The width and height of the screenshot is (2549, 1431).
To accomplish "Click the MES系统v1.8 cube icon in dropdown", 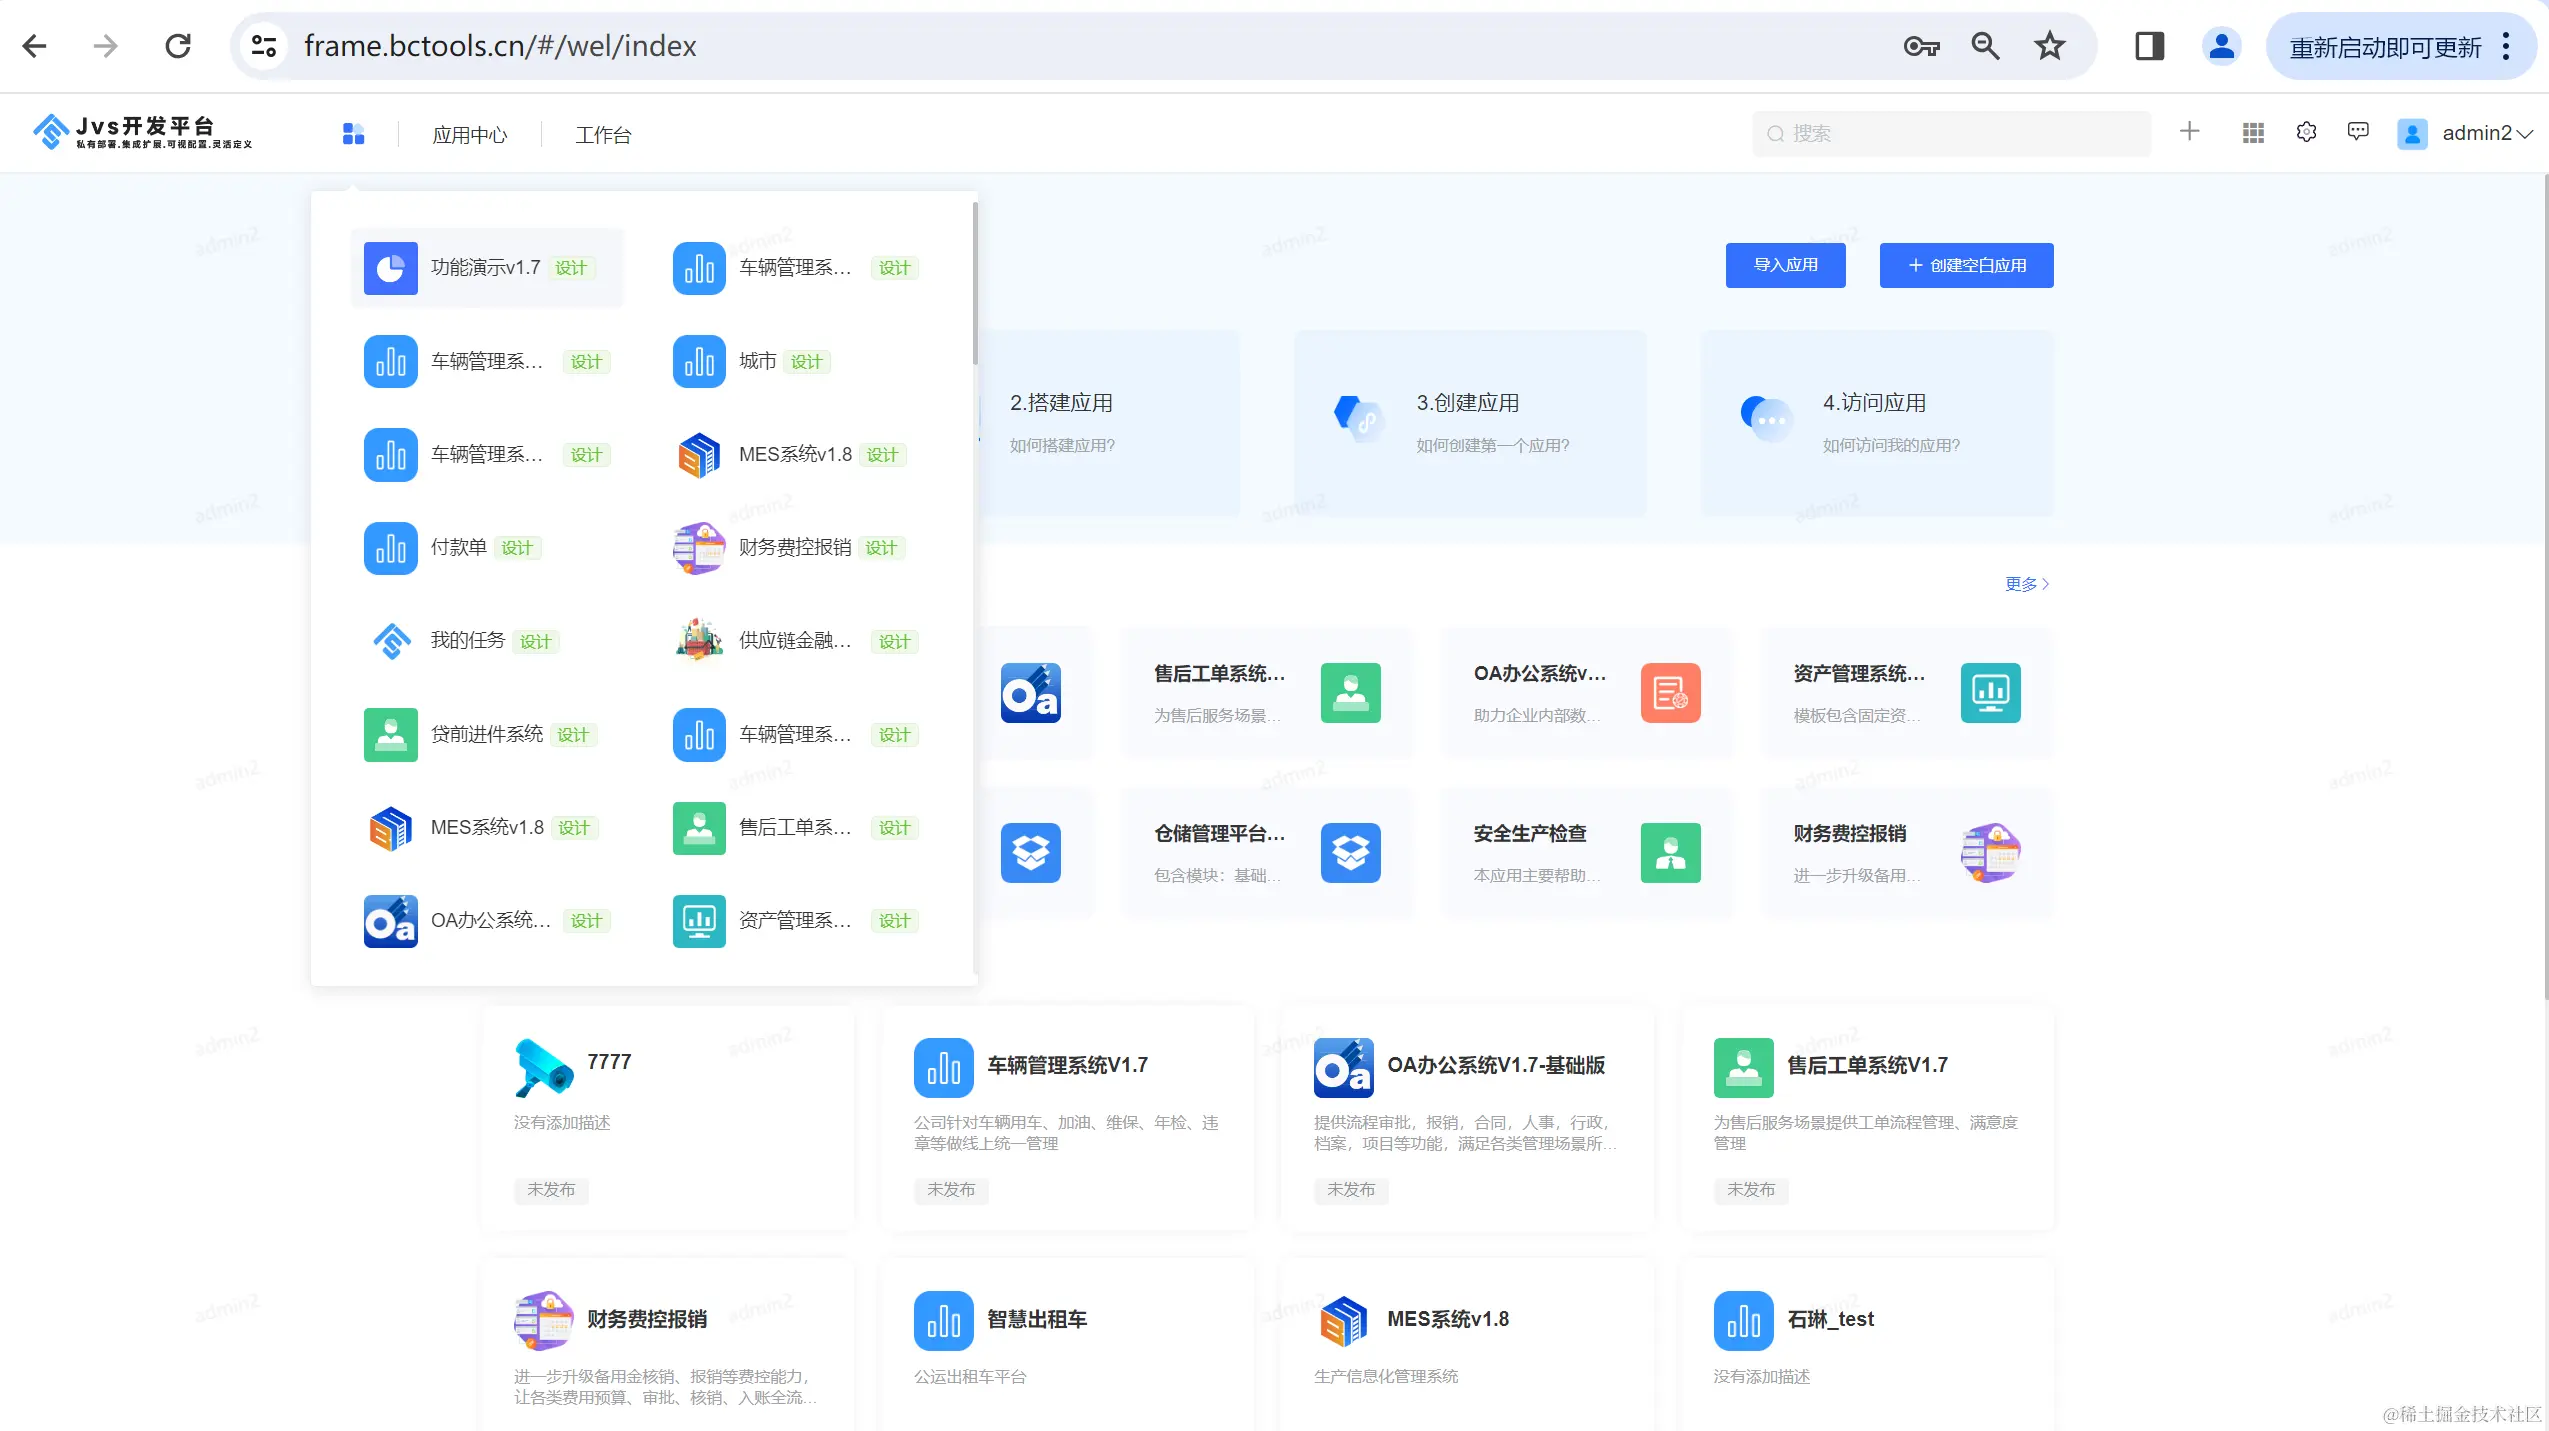I will coord(698,455).
